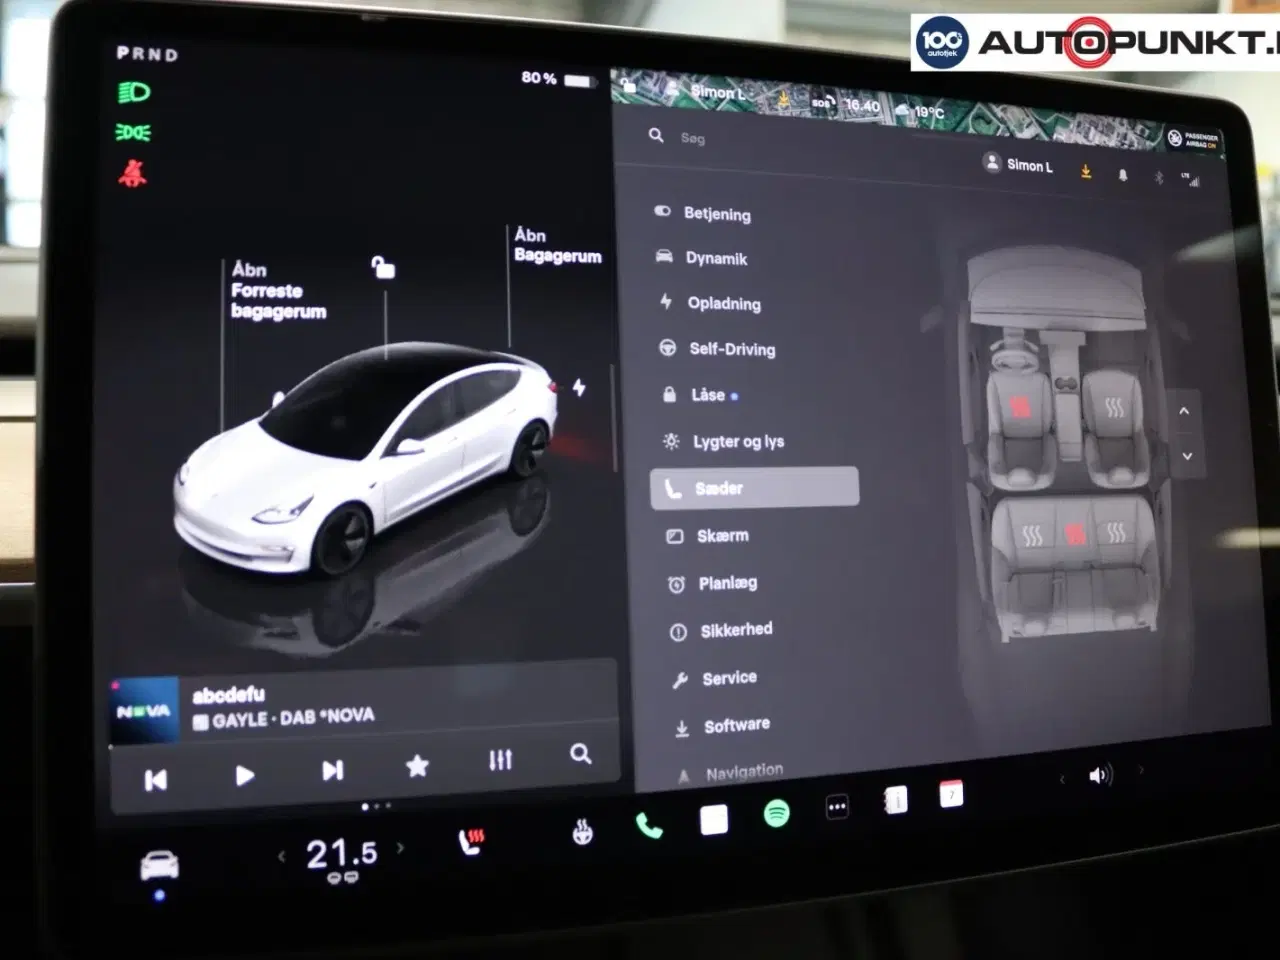Tap the Passenger Airbag status indicator

click(1193, 140)
